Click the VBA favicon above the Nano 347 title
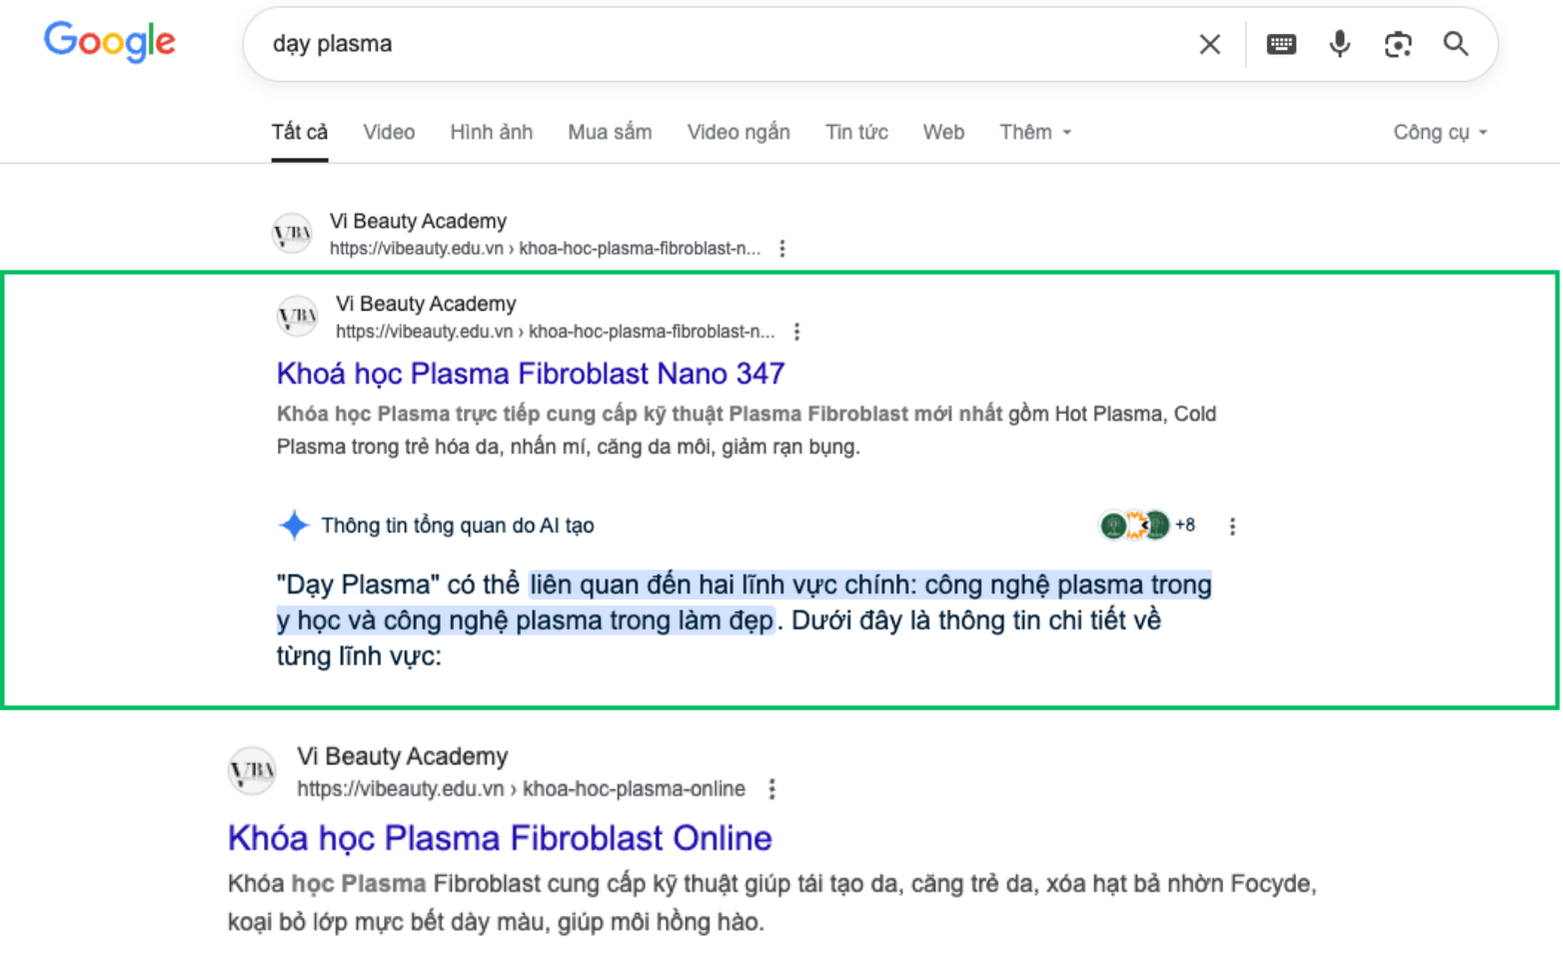Image resolution: width=1563 pixels, height=973 pixels. [297, 317]
